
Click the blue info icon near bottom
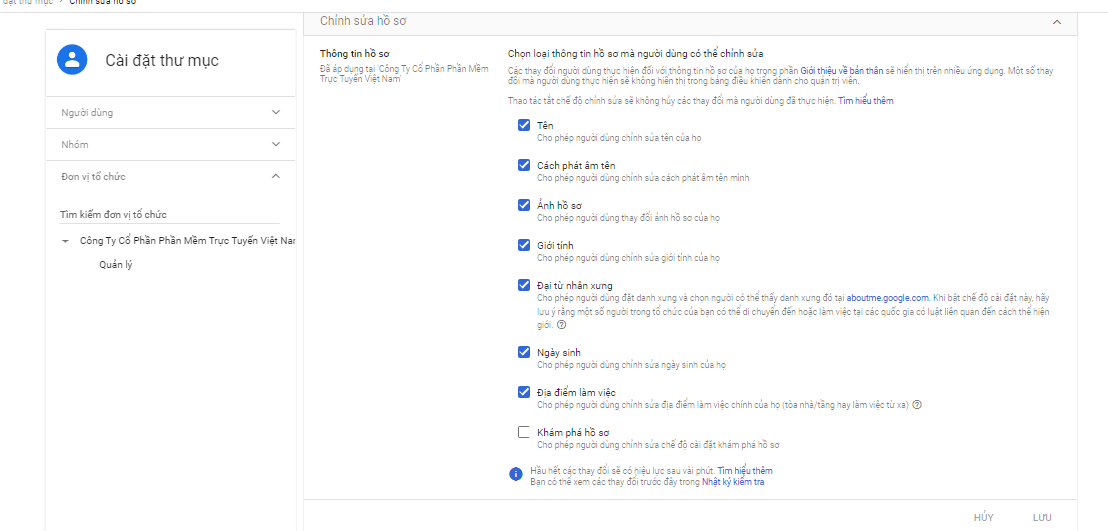pos(516,474)
